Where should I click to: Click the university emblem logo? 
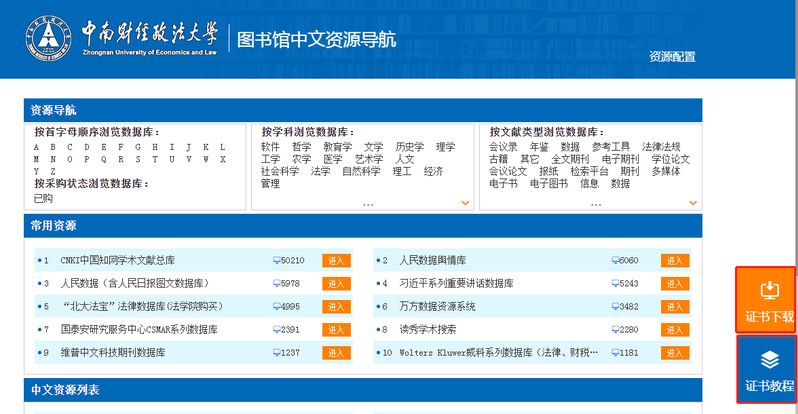48,38
